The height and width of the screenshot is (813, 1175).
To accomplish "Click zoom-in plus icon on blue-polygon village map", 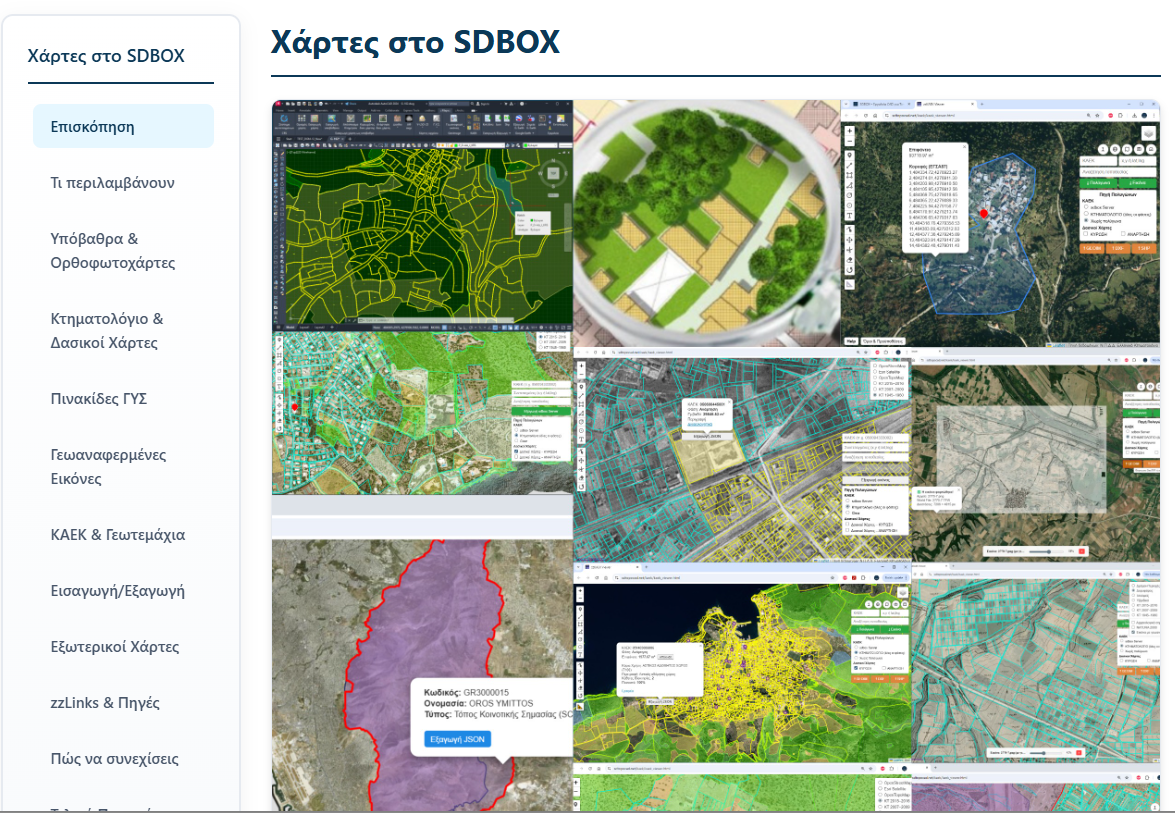I will [849, 131].
